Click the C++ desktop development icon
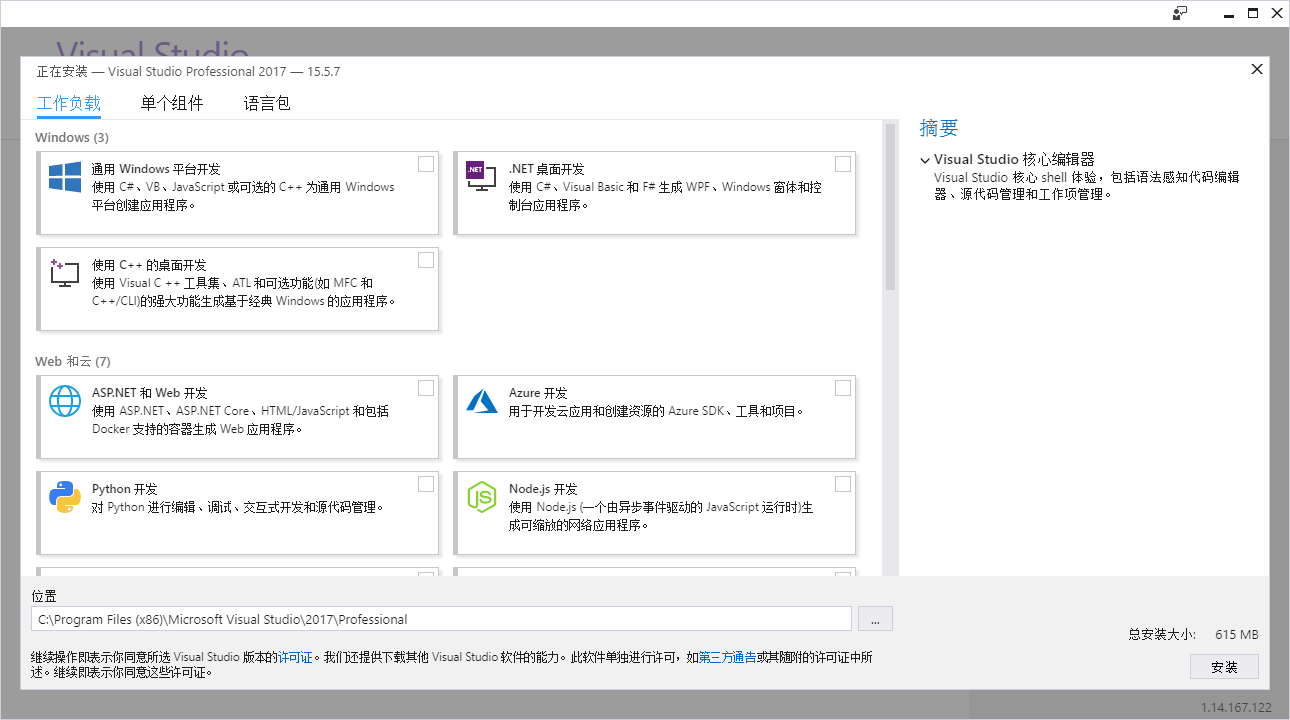Screen dimensions: 1290x720 point(64,272)
